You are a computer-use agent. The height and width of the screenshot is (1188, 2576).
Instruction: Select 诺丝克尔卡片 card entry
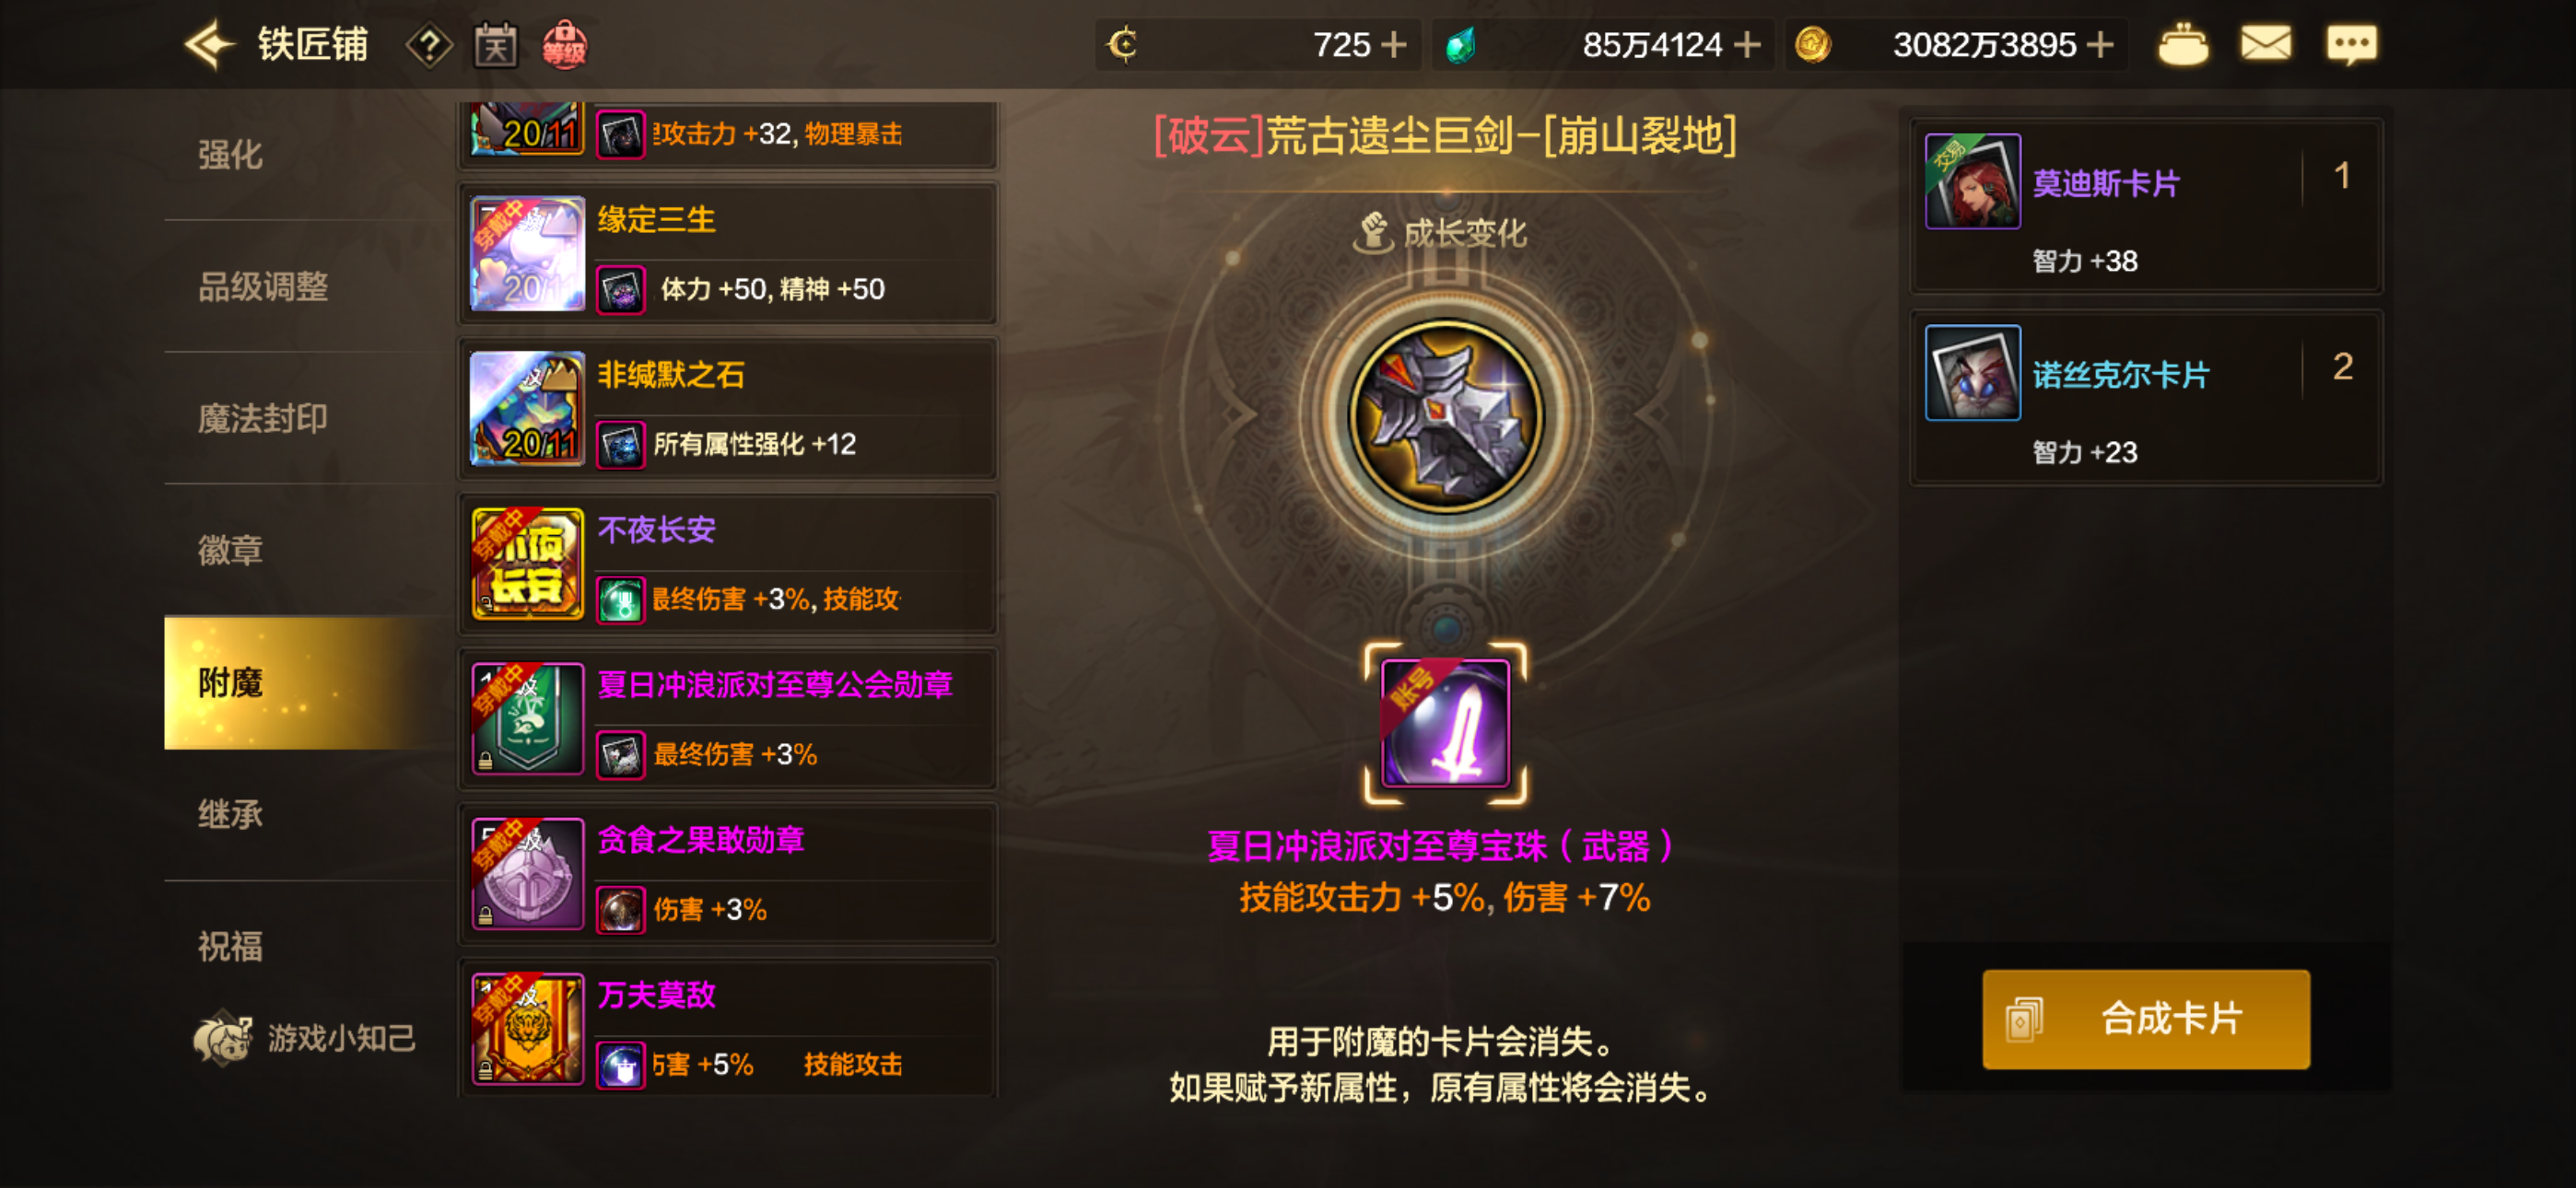pyautogui.click(x=2146, y=397)
